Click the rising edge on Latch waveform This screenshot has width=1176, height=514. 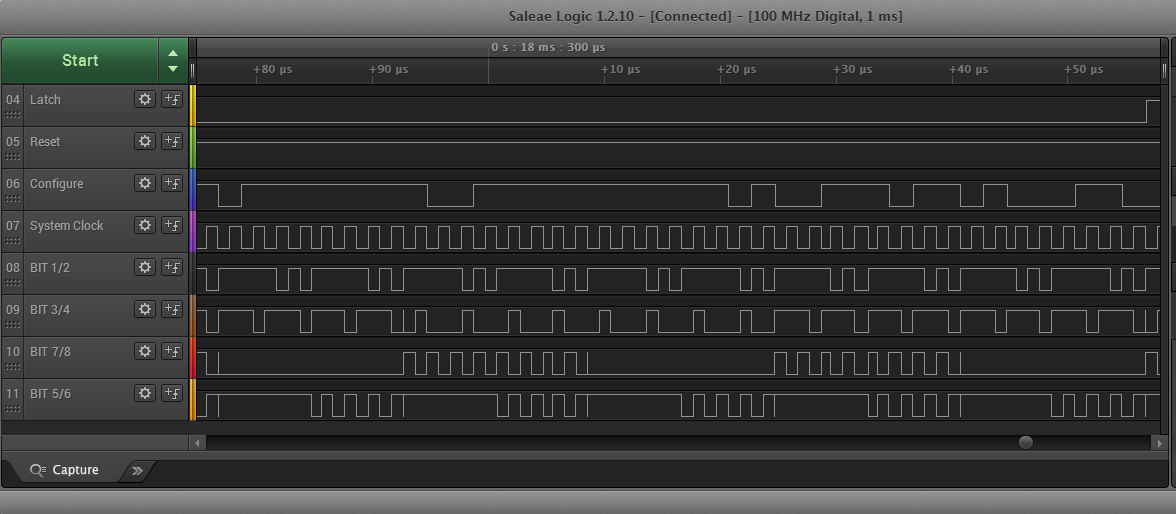(x=1147, y=111)
